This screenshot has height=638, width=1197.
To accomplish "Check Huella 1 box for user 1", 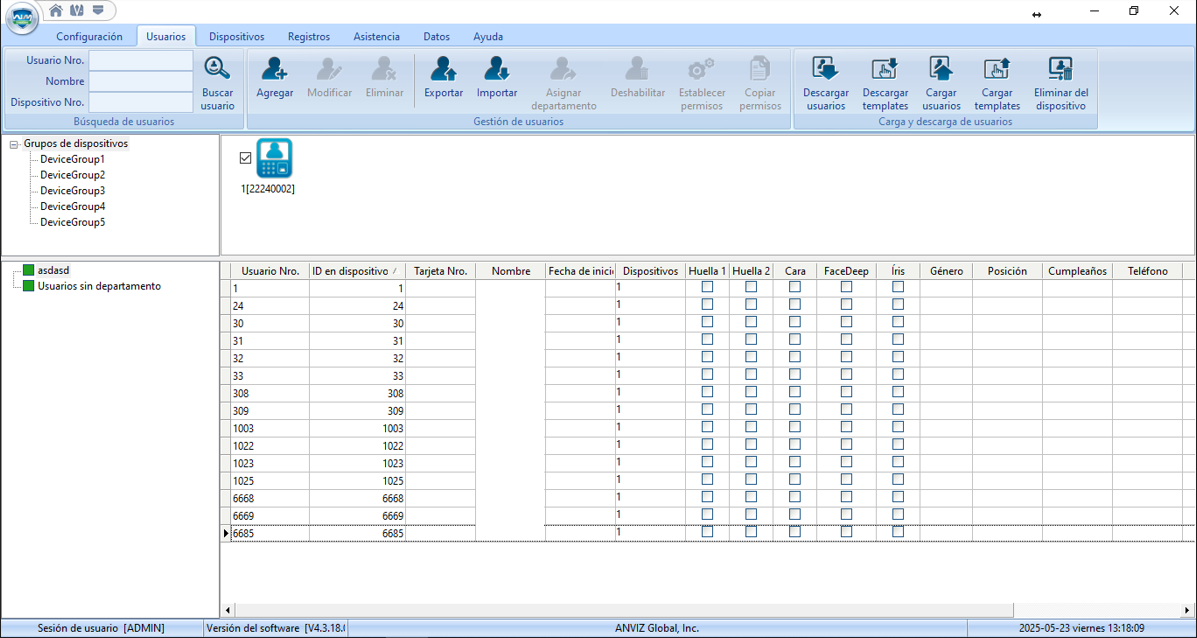I will (708, 287).
